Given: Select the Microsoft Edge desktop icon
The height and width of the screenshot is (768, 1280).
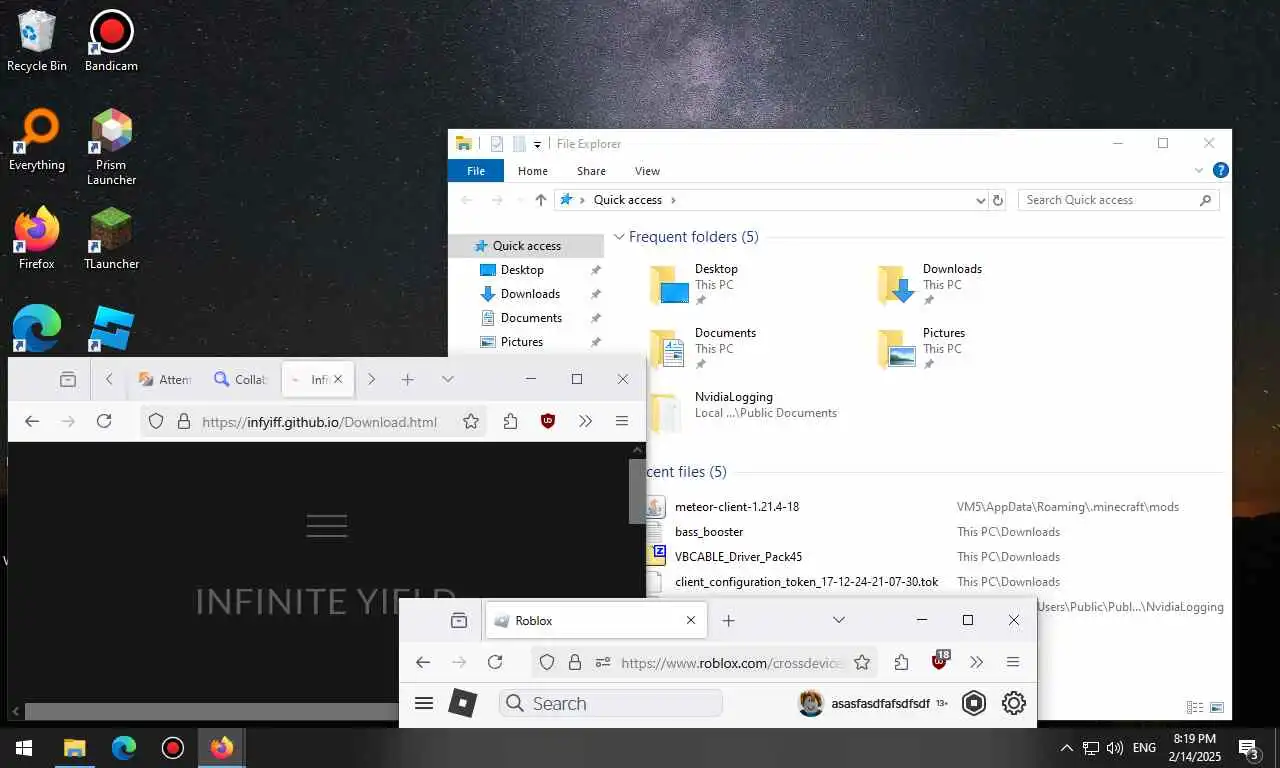Looking at the screenshot, I should pyautogui.click(x=37, y=329).
